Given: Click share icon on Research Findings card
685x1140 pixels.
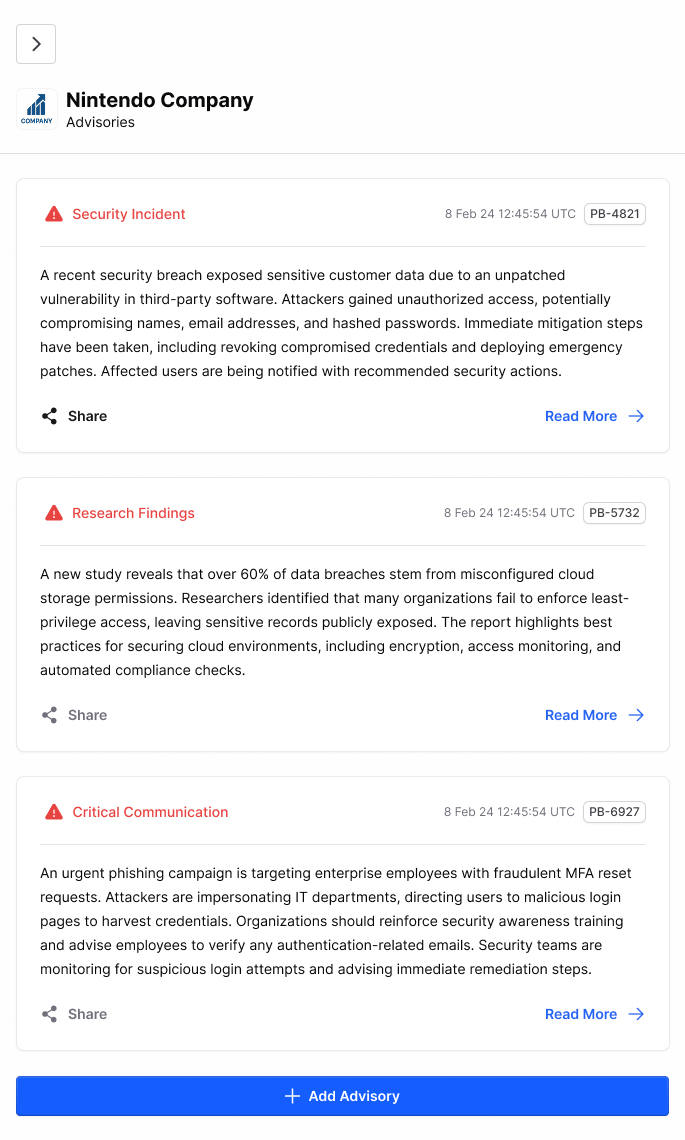Looking at the screenshot, I should (49, 715).
